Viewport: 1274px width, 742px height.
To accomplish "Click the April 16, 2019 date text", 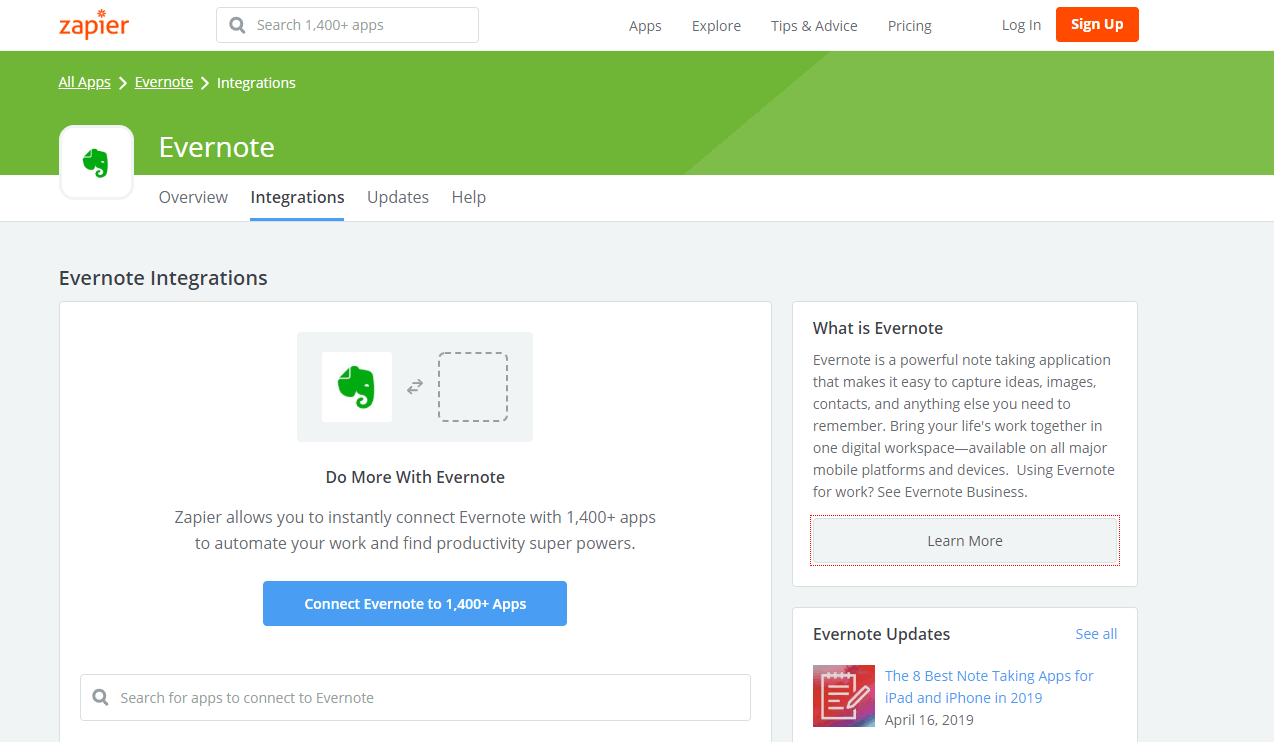I will (x=929, y=720).
